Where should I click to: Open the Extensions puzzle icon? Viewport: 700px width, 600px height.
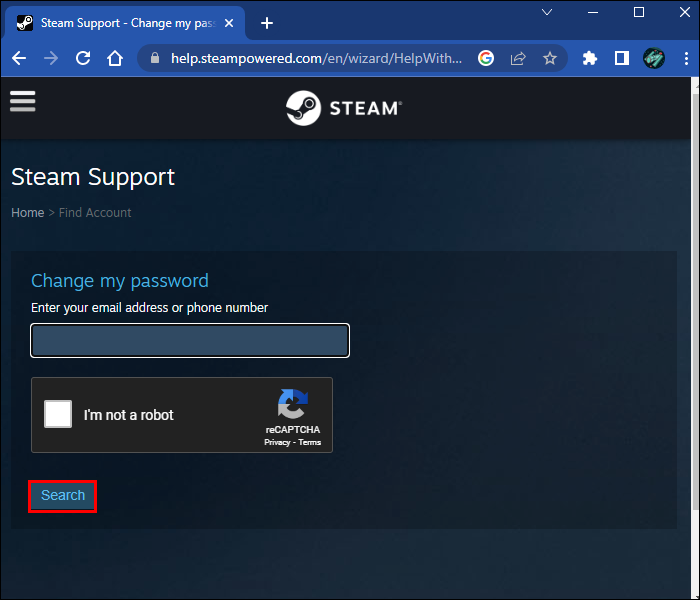(590, 58)
